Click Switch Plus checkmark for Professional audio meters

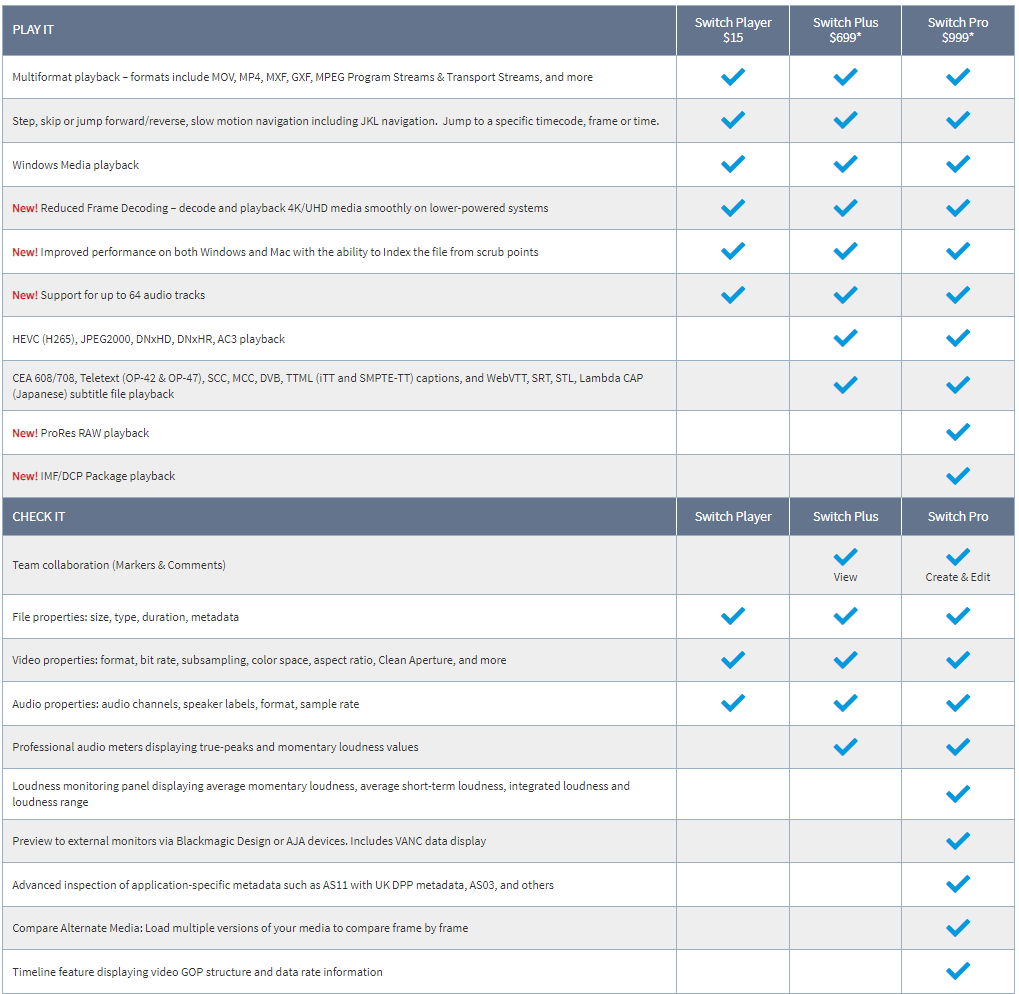click(x=845, y=746)
